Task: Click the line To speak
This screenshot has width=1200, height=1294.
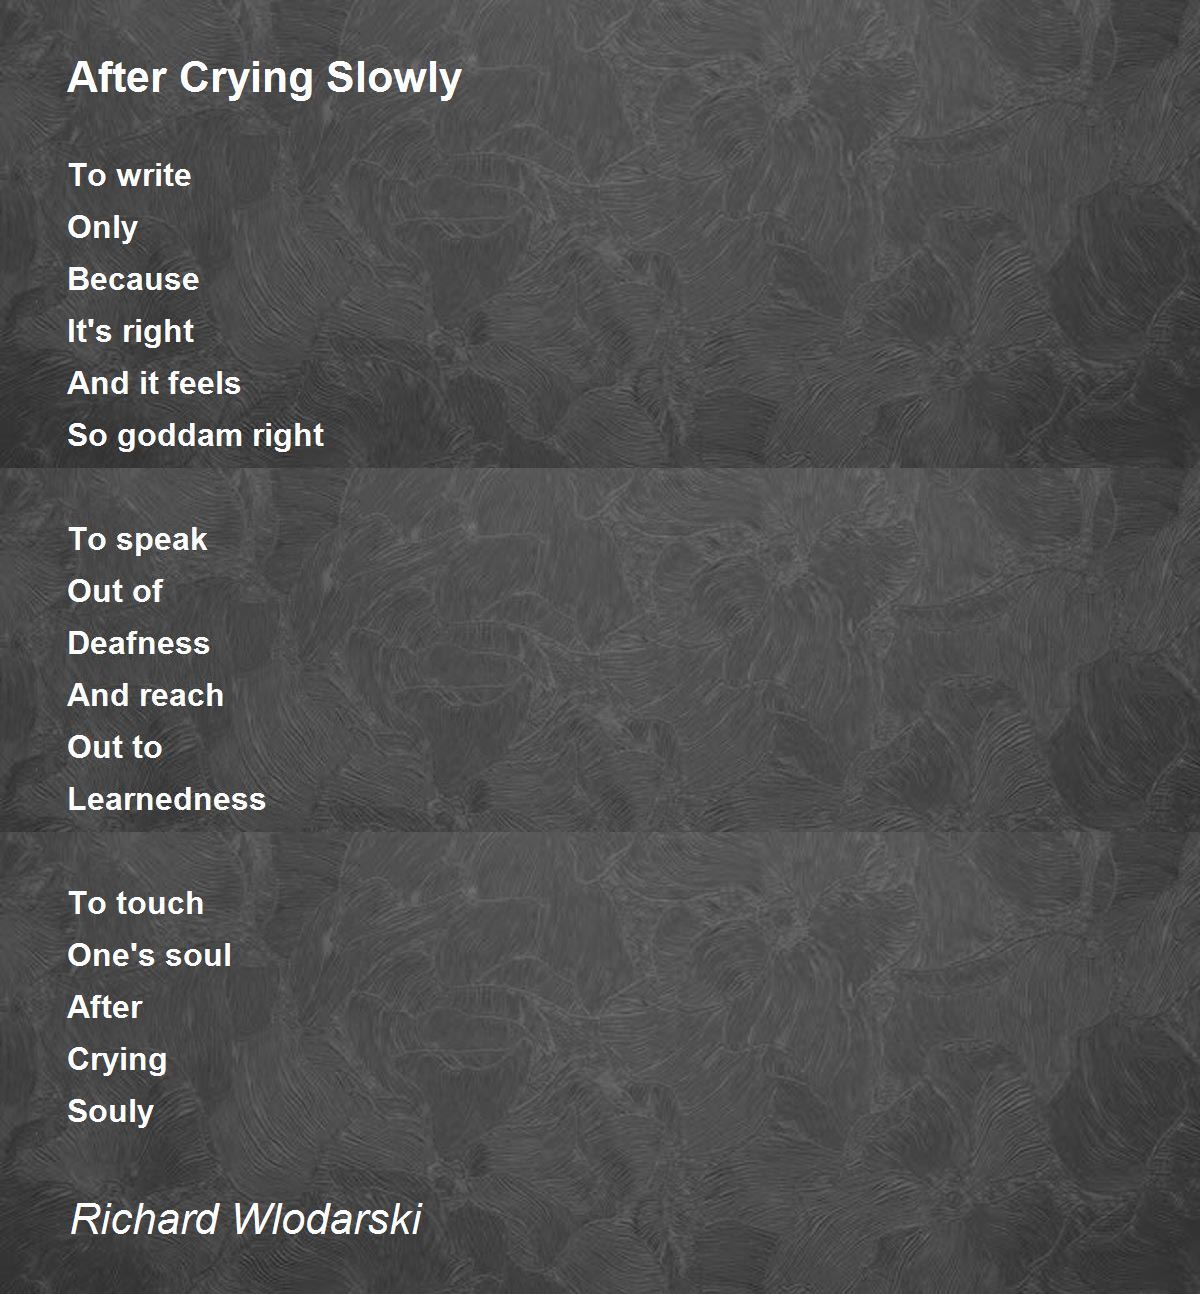Action: (x=137, y=540)
